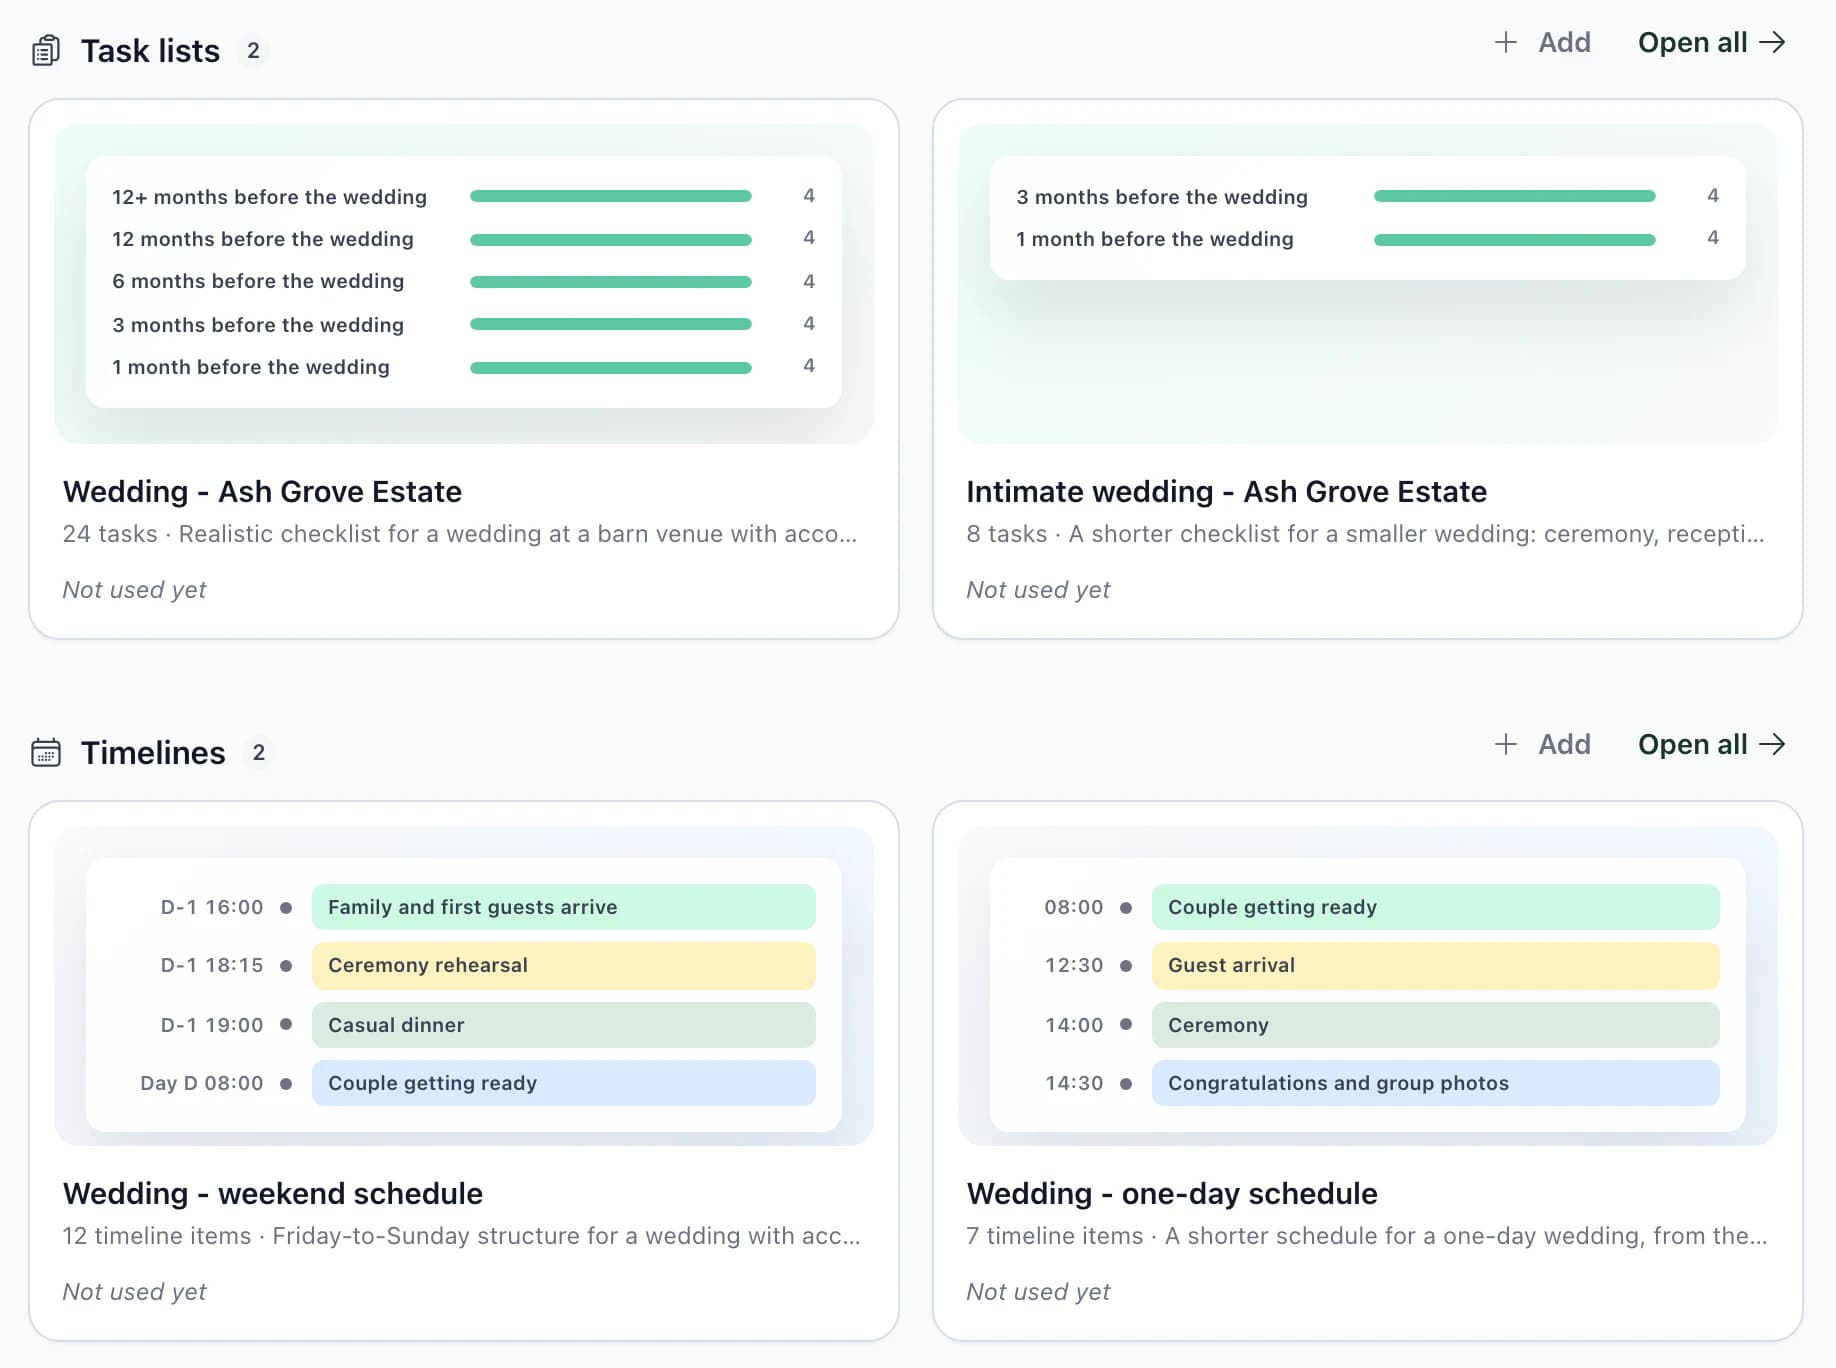
Task: Click the '14:30' time label
Action: click(1074, 1083)
